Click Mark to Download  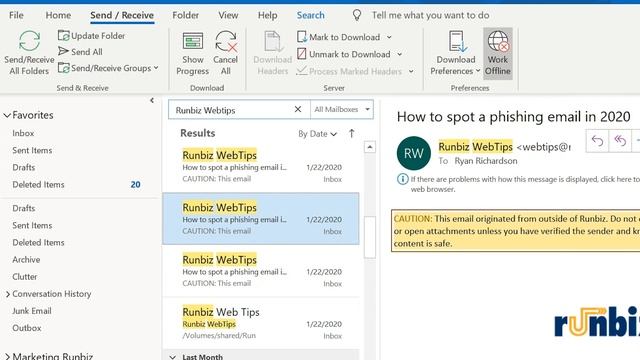[x=339, y=37]
